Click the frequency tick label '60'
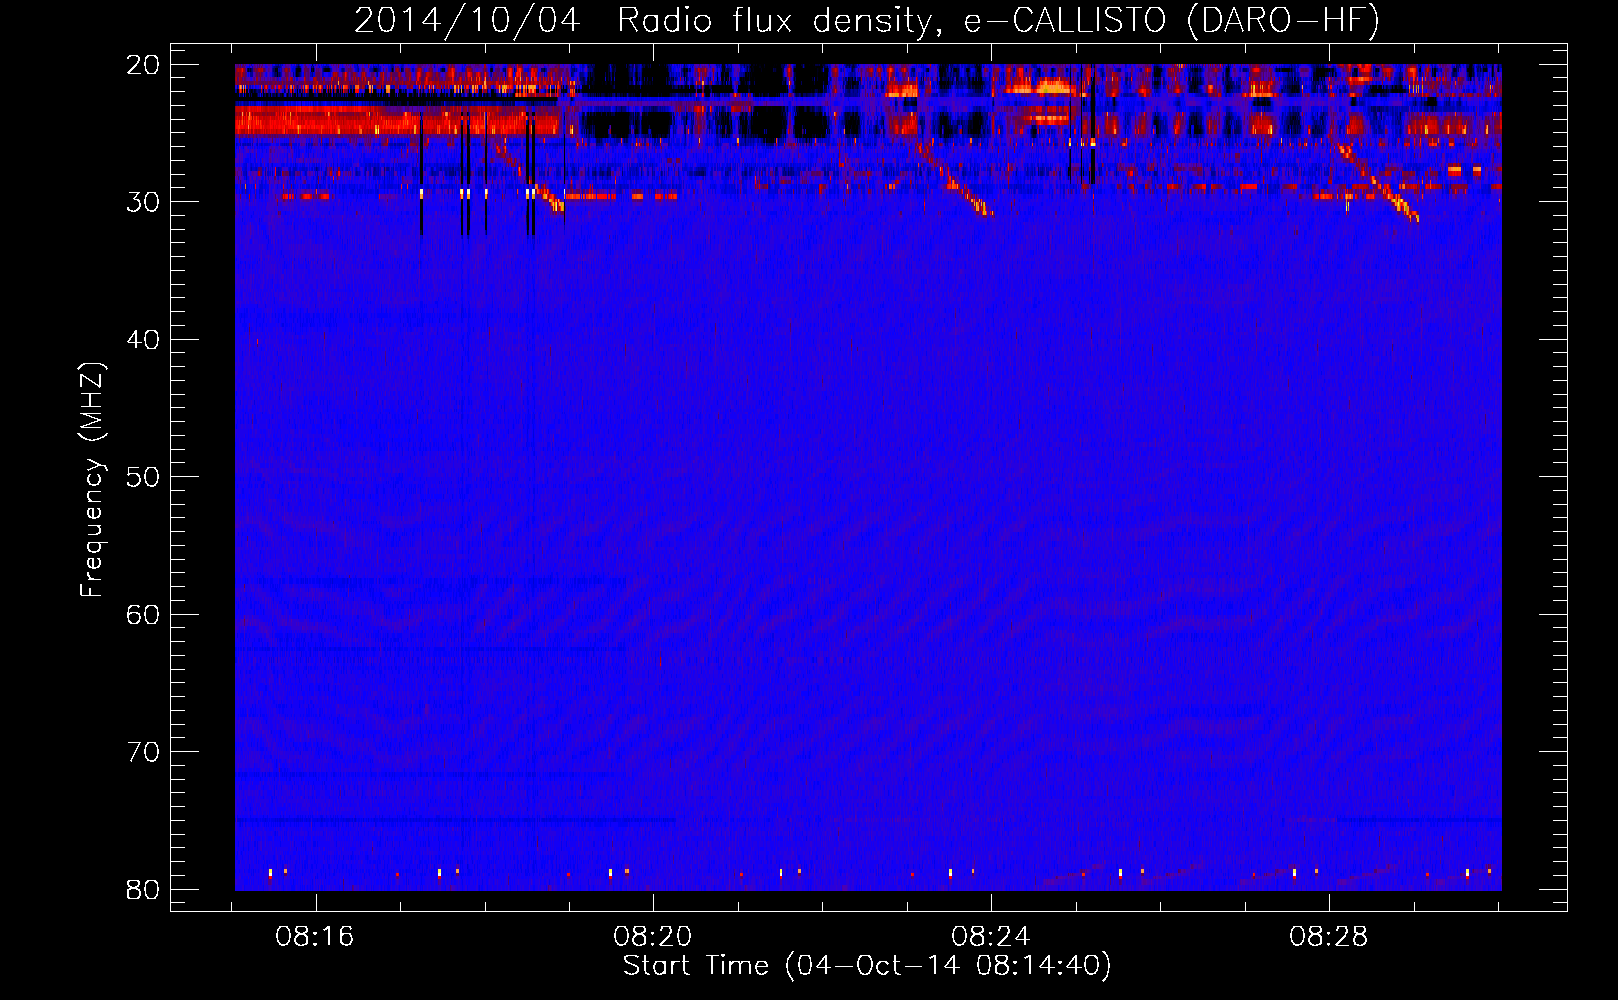1618x1000 pixels. tap(143, 615)
